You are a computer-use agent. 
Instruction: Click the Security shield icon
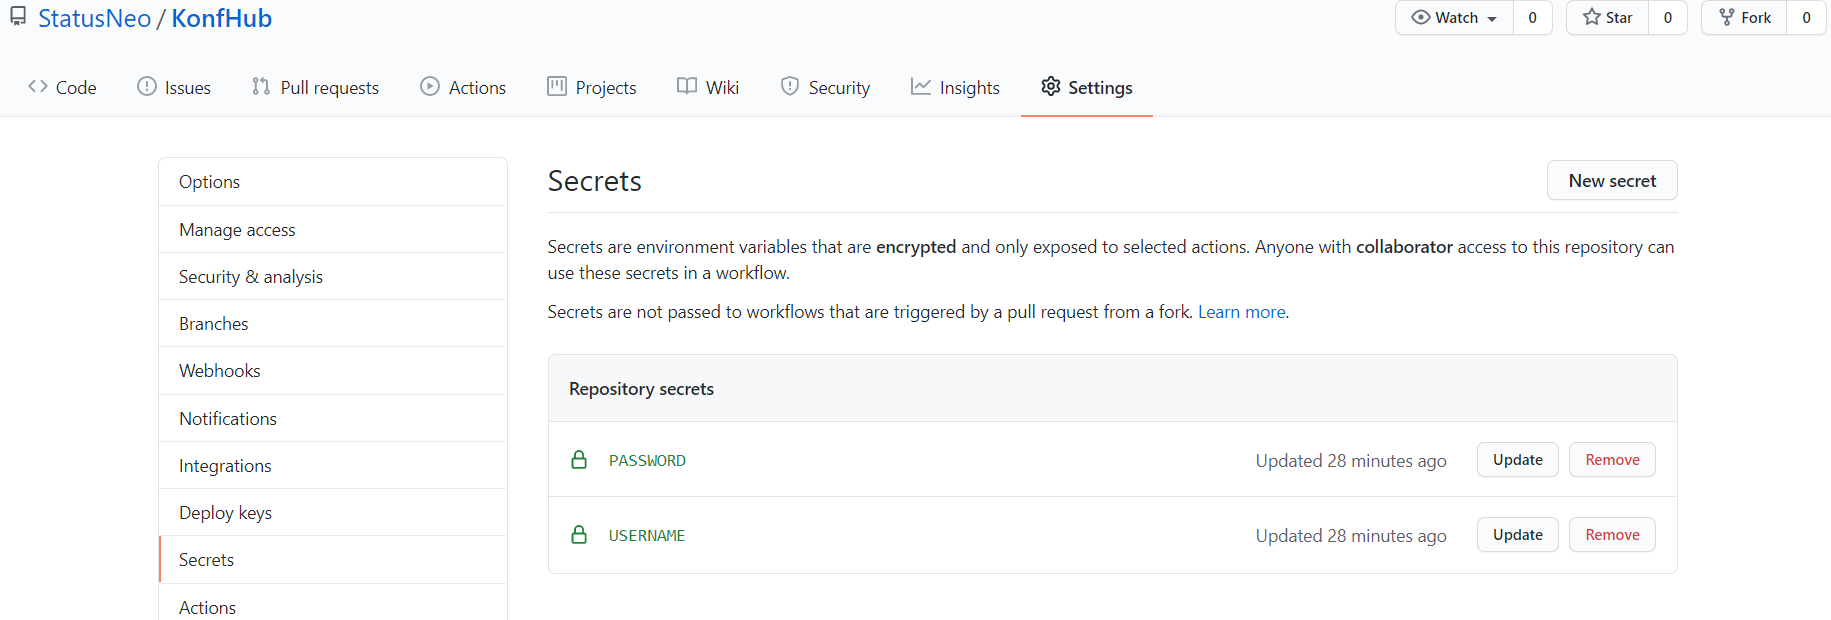[x=790, y=87]
